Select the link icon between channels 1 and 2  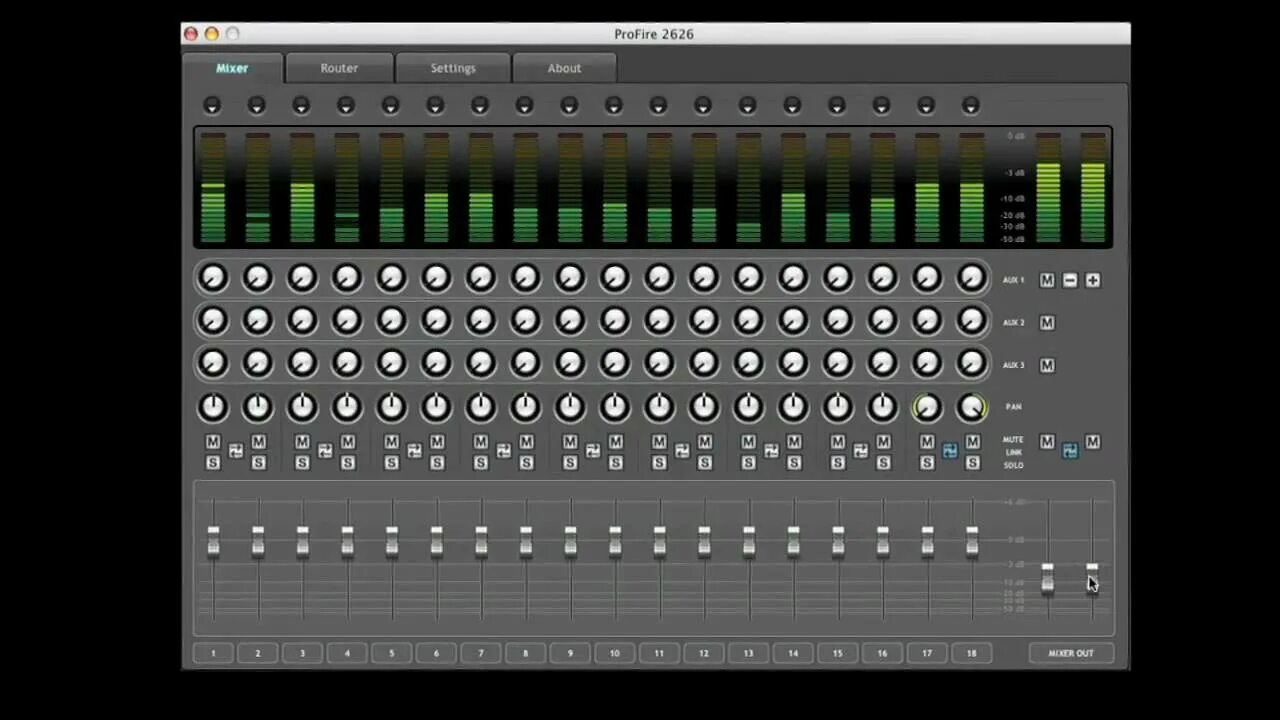(235, 450)
